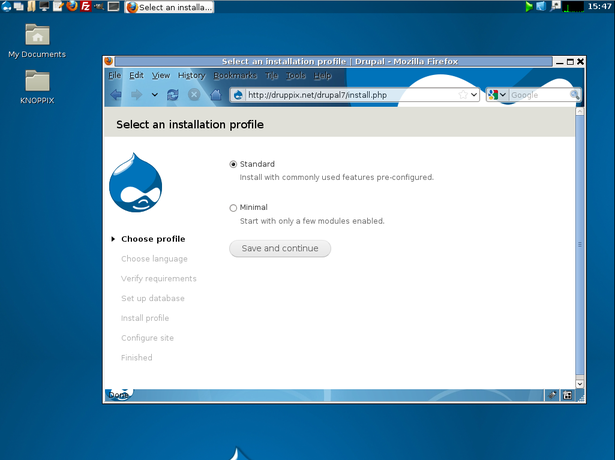The image size is (615, 460).
Task: Click the 15:47 clock
Action: (600, 6)
